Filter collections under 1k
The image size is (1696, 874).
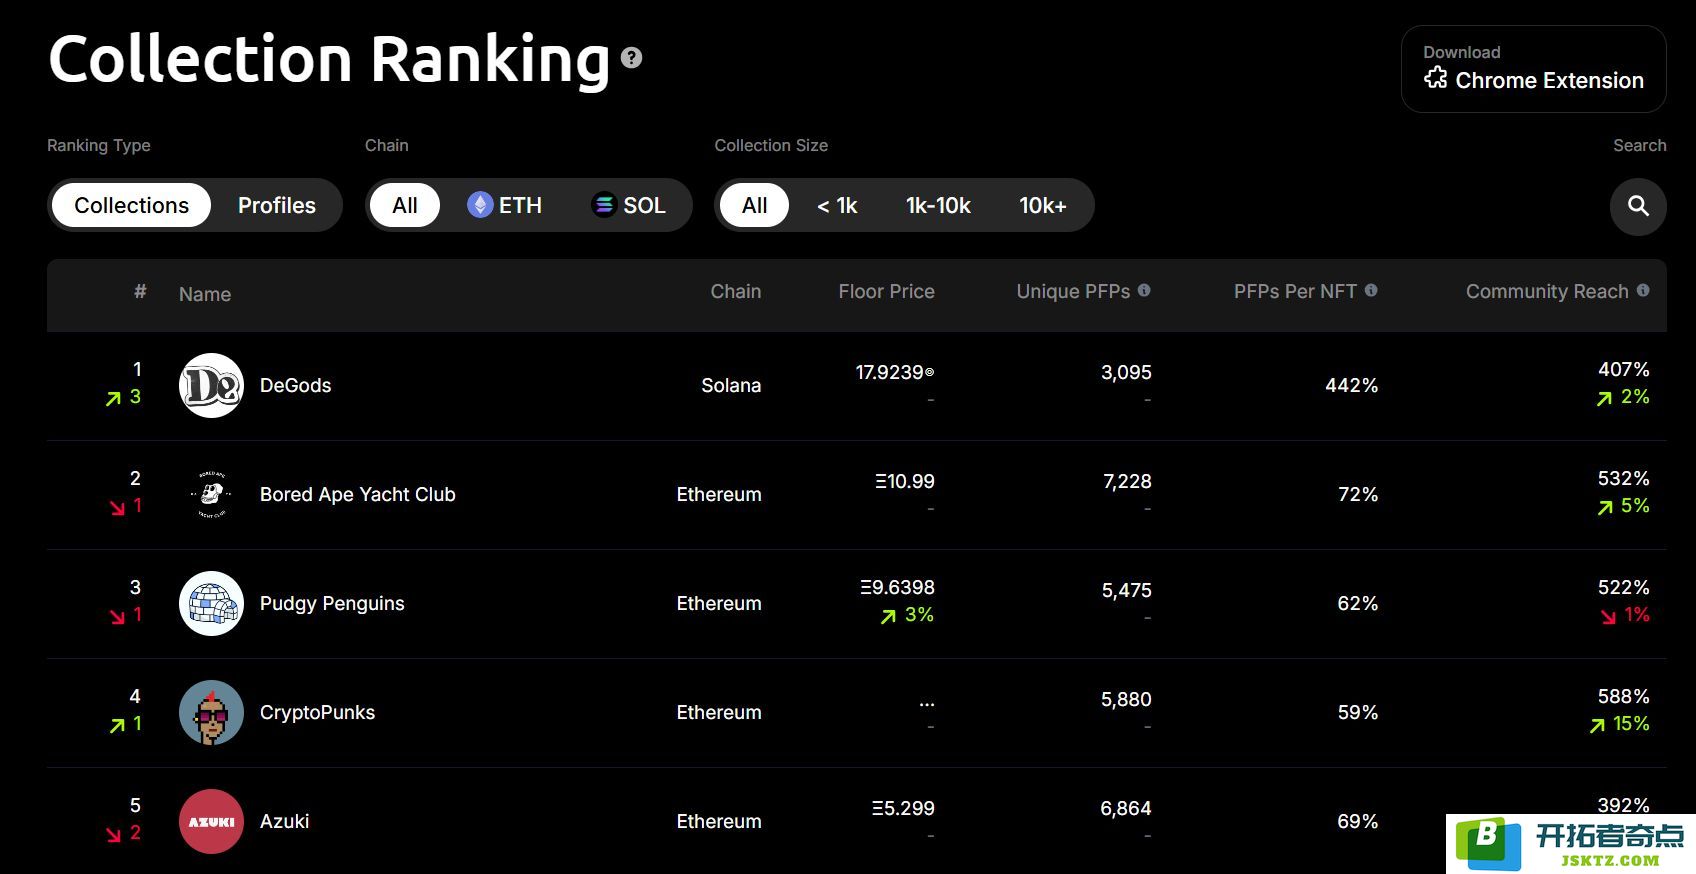(x=837, y=205)
